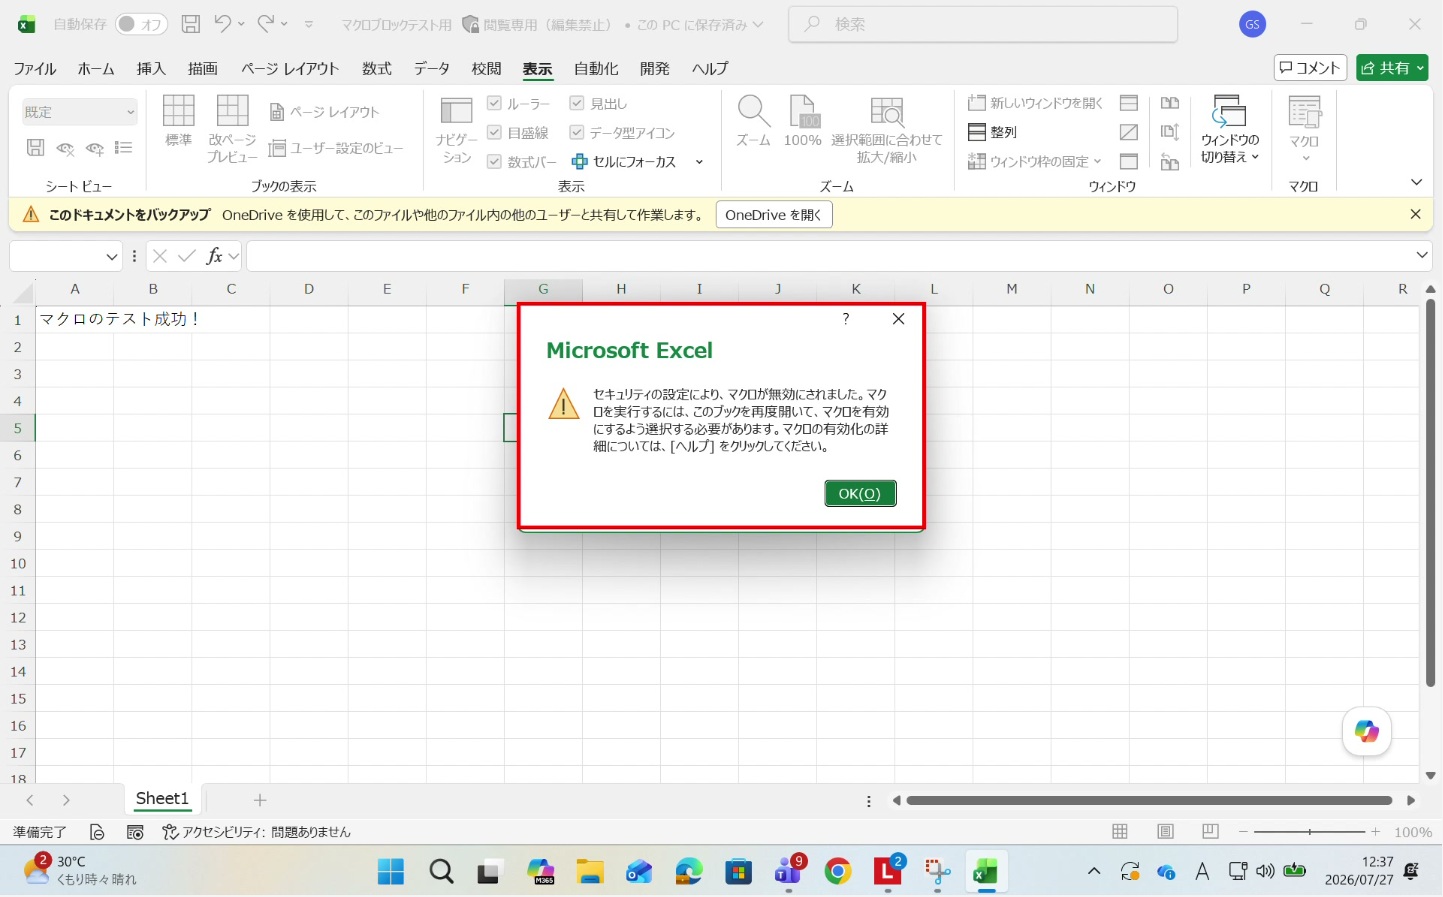Click the Redo arrow icon
This screenshot has height=897, width=1443.
pyautogui.click(x=266, y=24)
